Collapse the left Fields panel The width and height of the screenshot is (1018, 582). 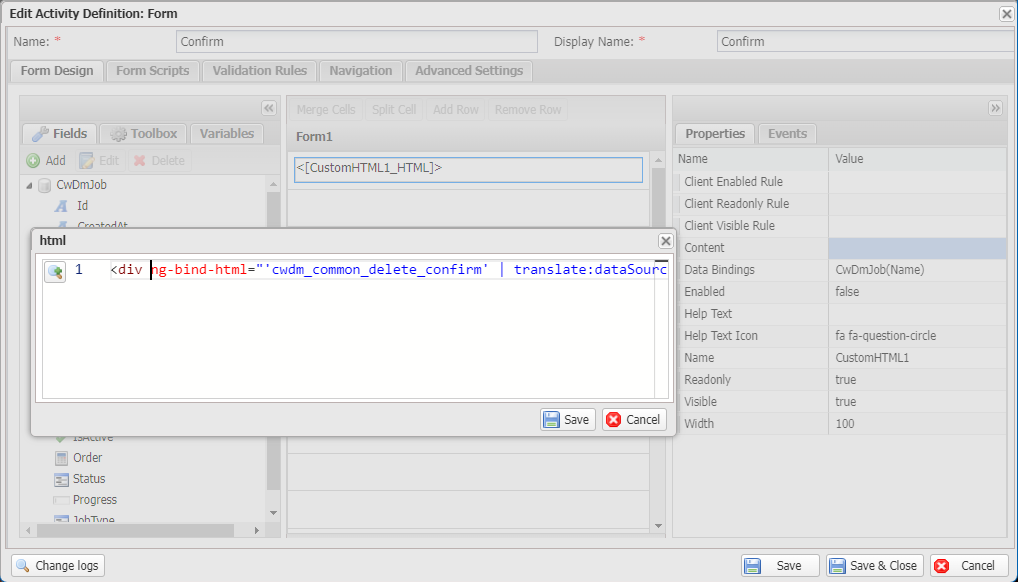[268, 108]
